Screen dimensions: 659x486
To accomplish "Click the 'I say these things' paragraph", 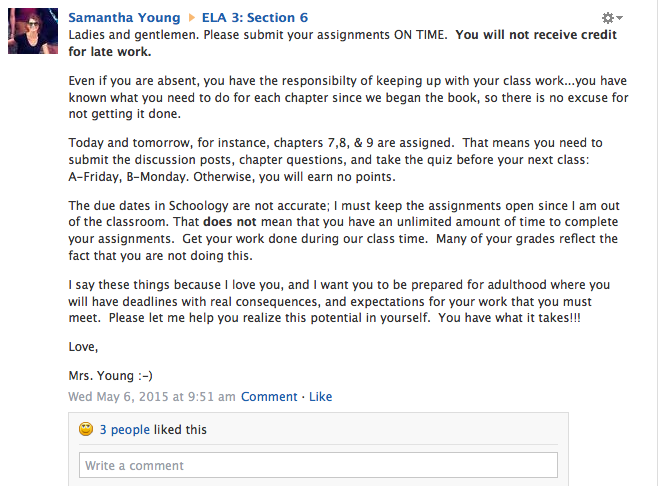I will tap(339, 301).
